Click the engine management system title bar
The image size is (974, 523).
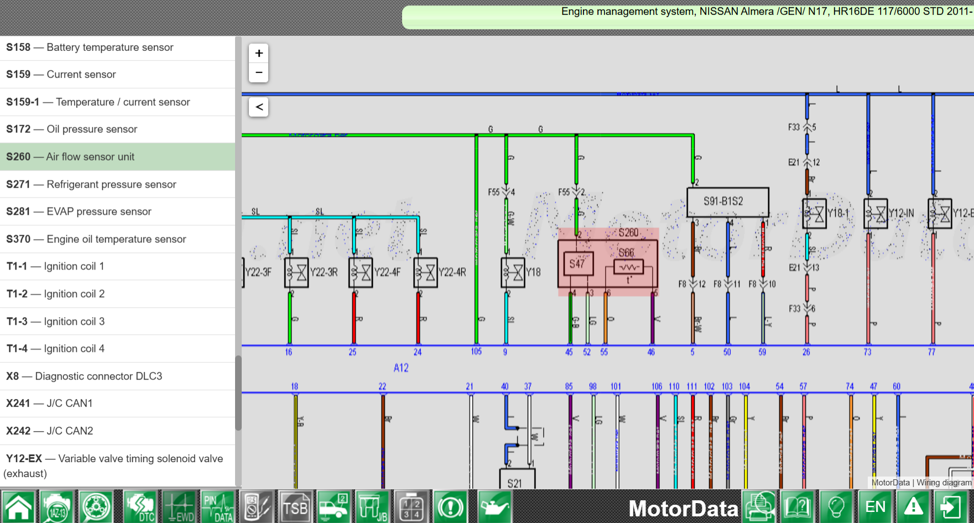(688, 17)
